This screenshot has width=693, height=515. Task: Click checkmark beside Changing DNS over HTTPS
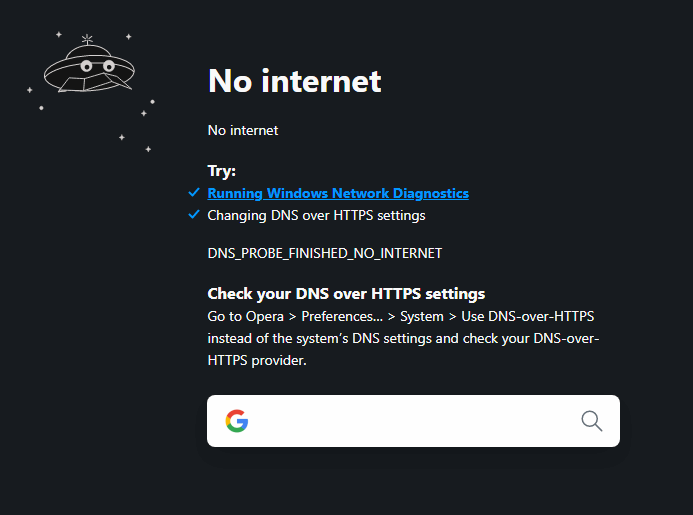coord(193,215)
